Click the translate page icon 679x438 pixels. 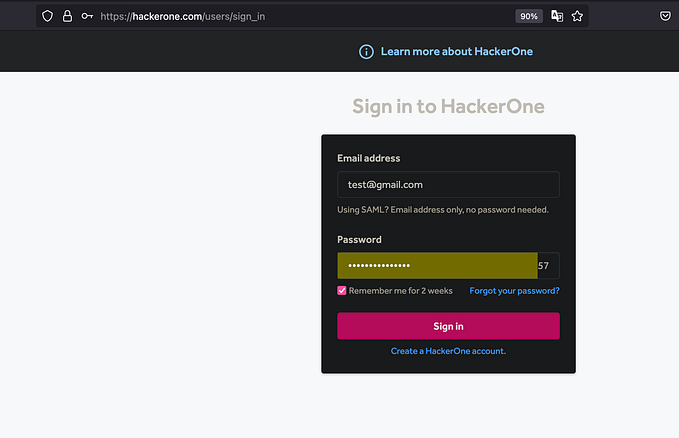pyautogui.click(x=557, y=16)
